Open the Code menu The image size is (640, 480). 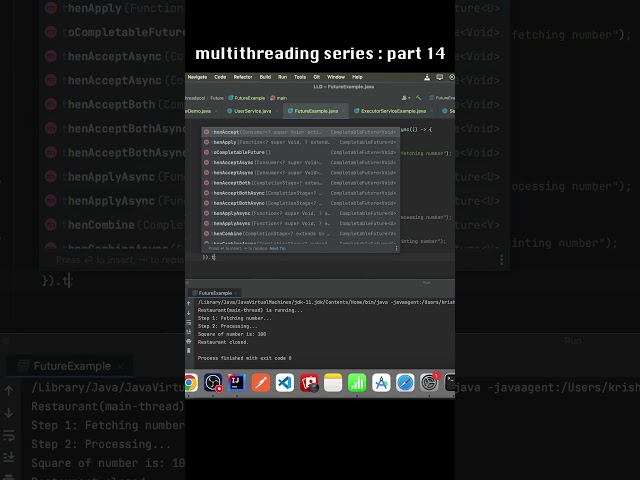tap(220, 77)
